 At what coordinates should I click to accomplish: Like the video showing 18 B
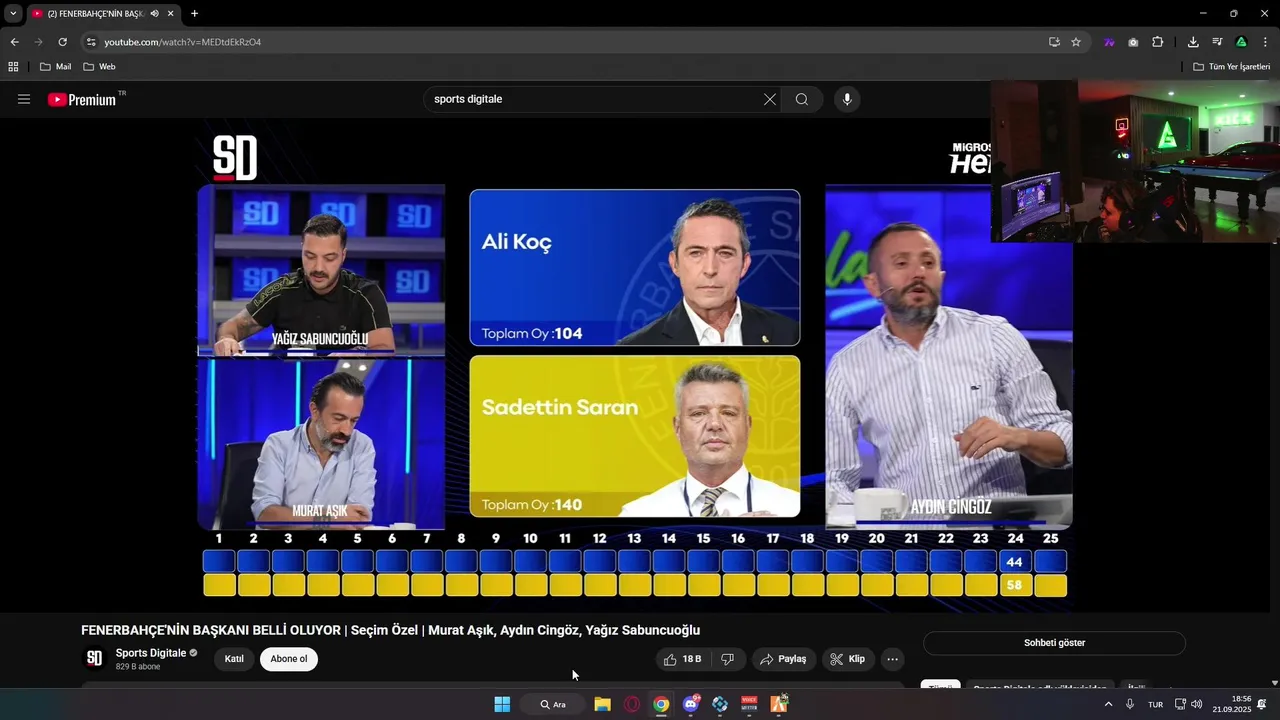pos(683,659)
